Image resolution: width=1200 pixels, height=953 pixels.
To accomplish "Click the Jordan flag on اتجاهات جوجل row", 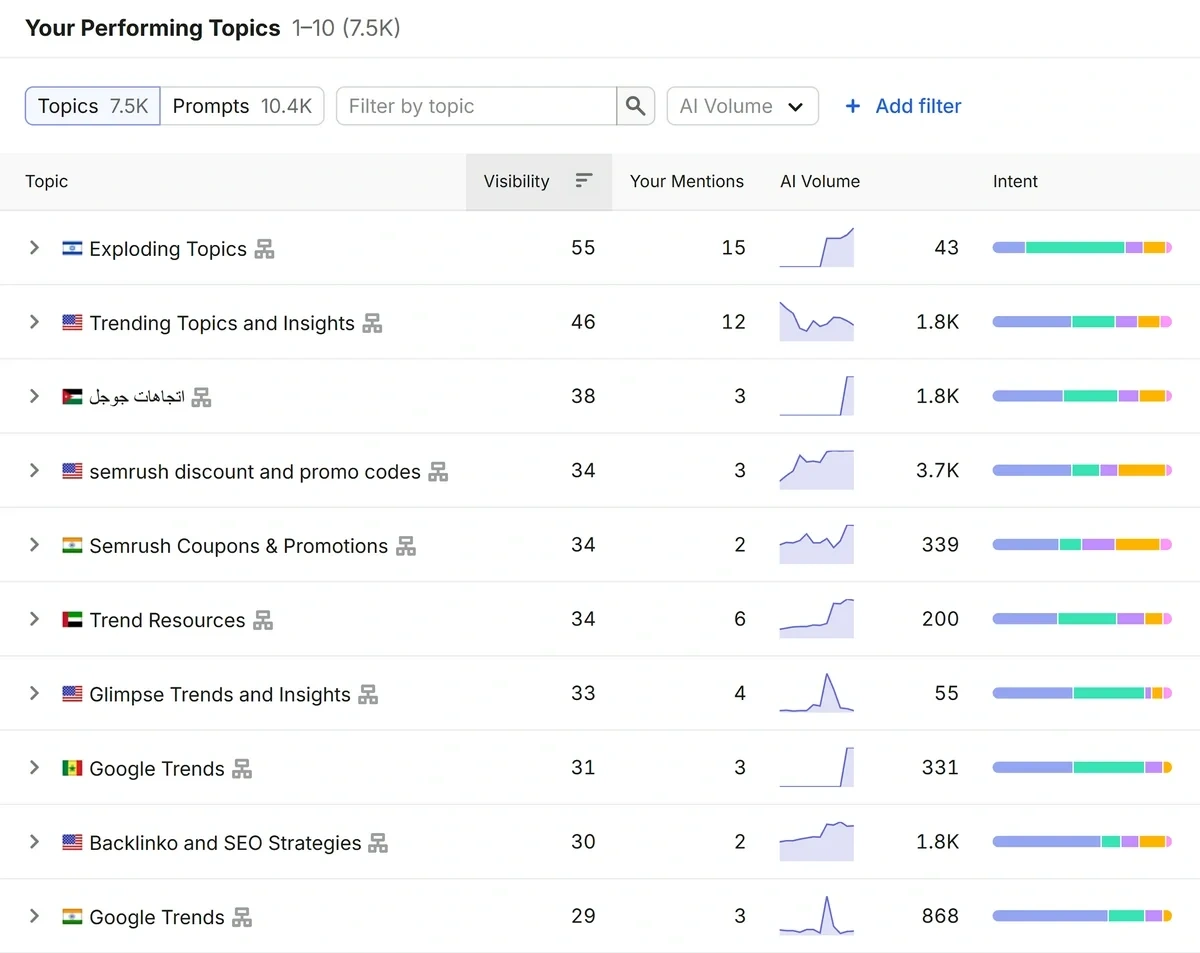I will (x=72, y=397).
